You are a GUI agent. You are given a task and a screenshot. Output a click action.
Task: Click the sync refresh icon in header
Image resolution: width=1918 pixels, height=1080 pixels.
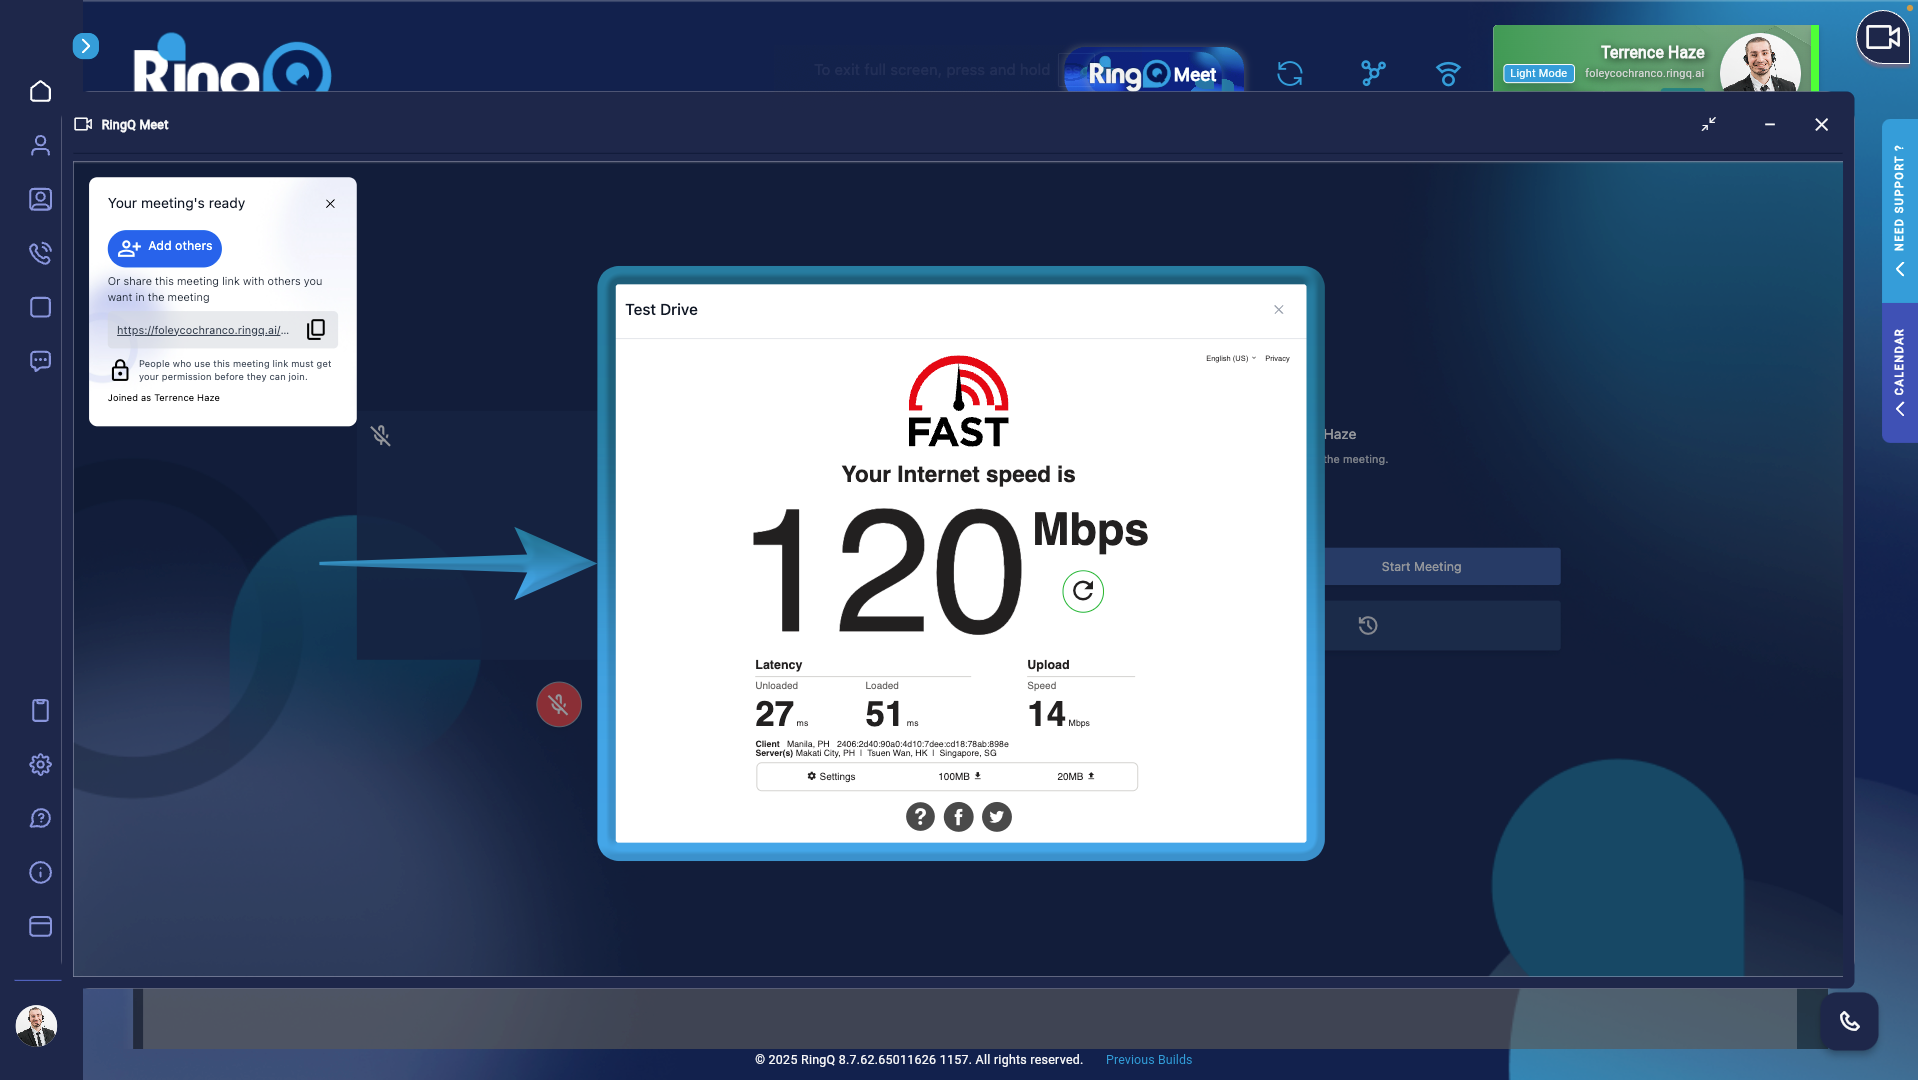pyautogui.click(x=1290, y=73)
